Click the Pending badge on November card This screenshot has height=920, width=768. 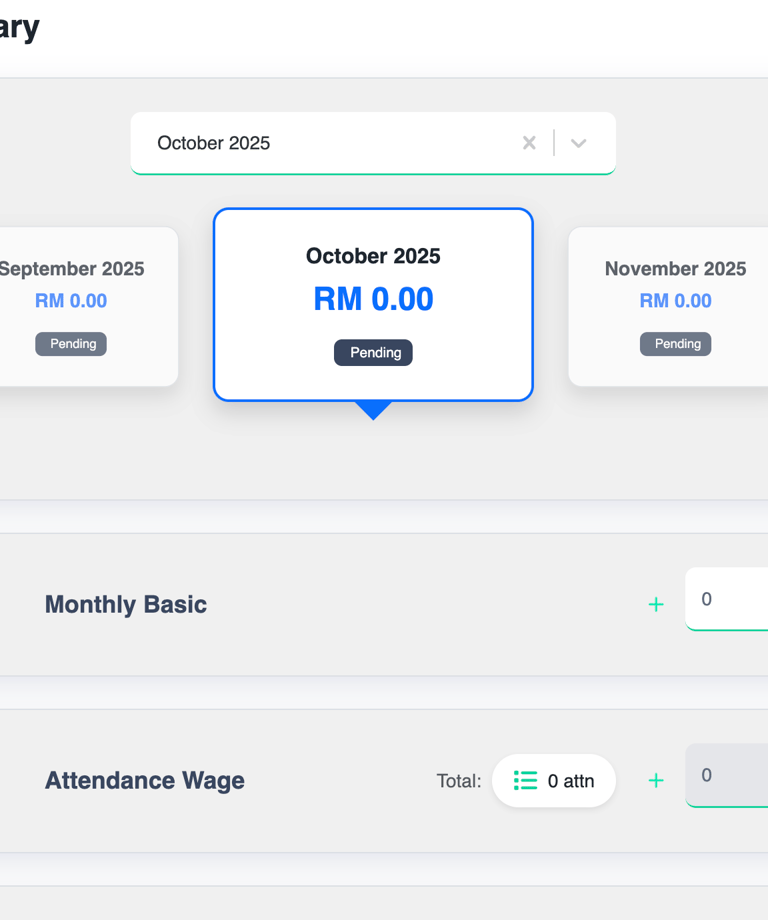(676, 344)
